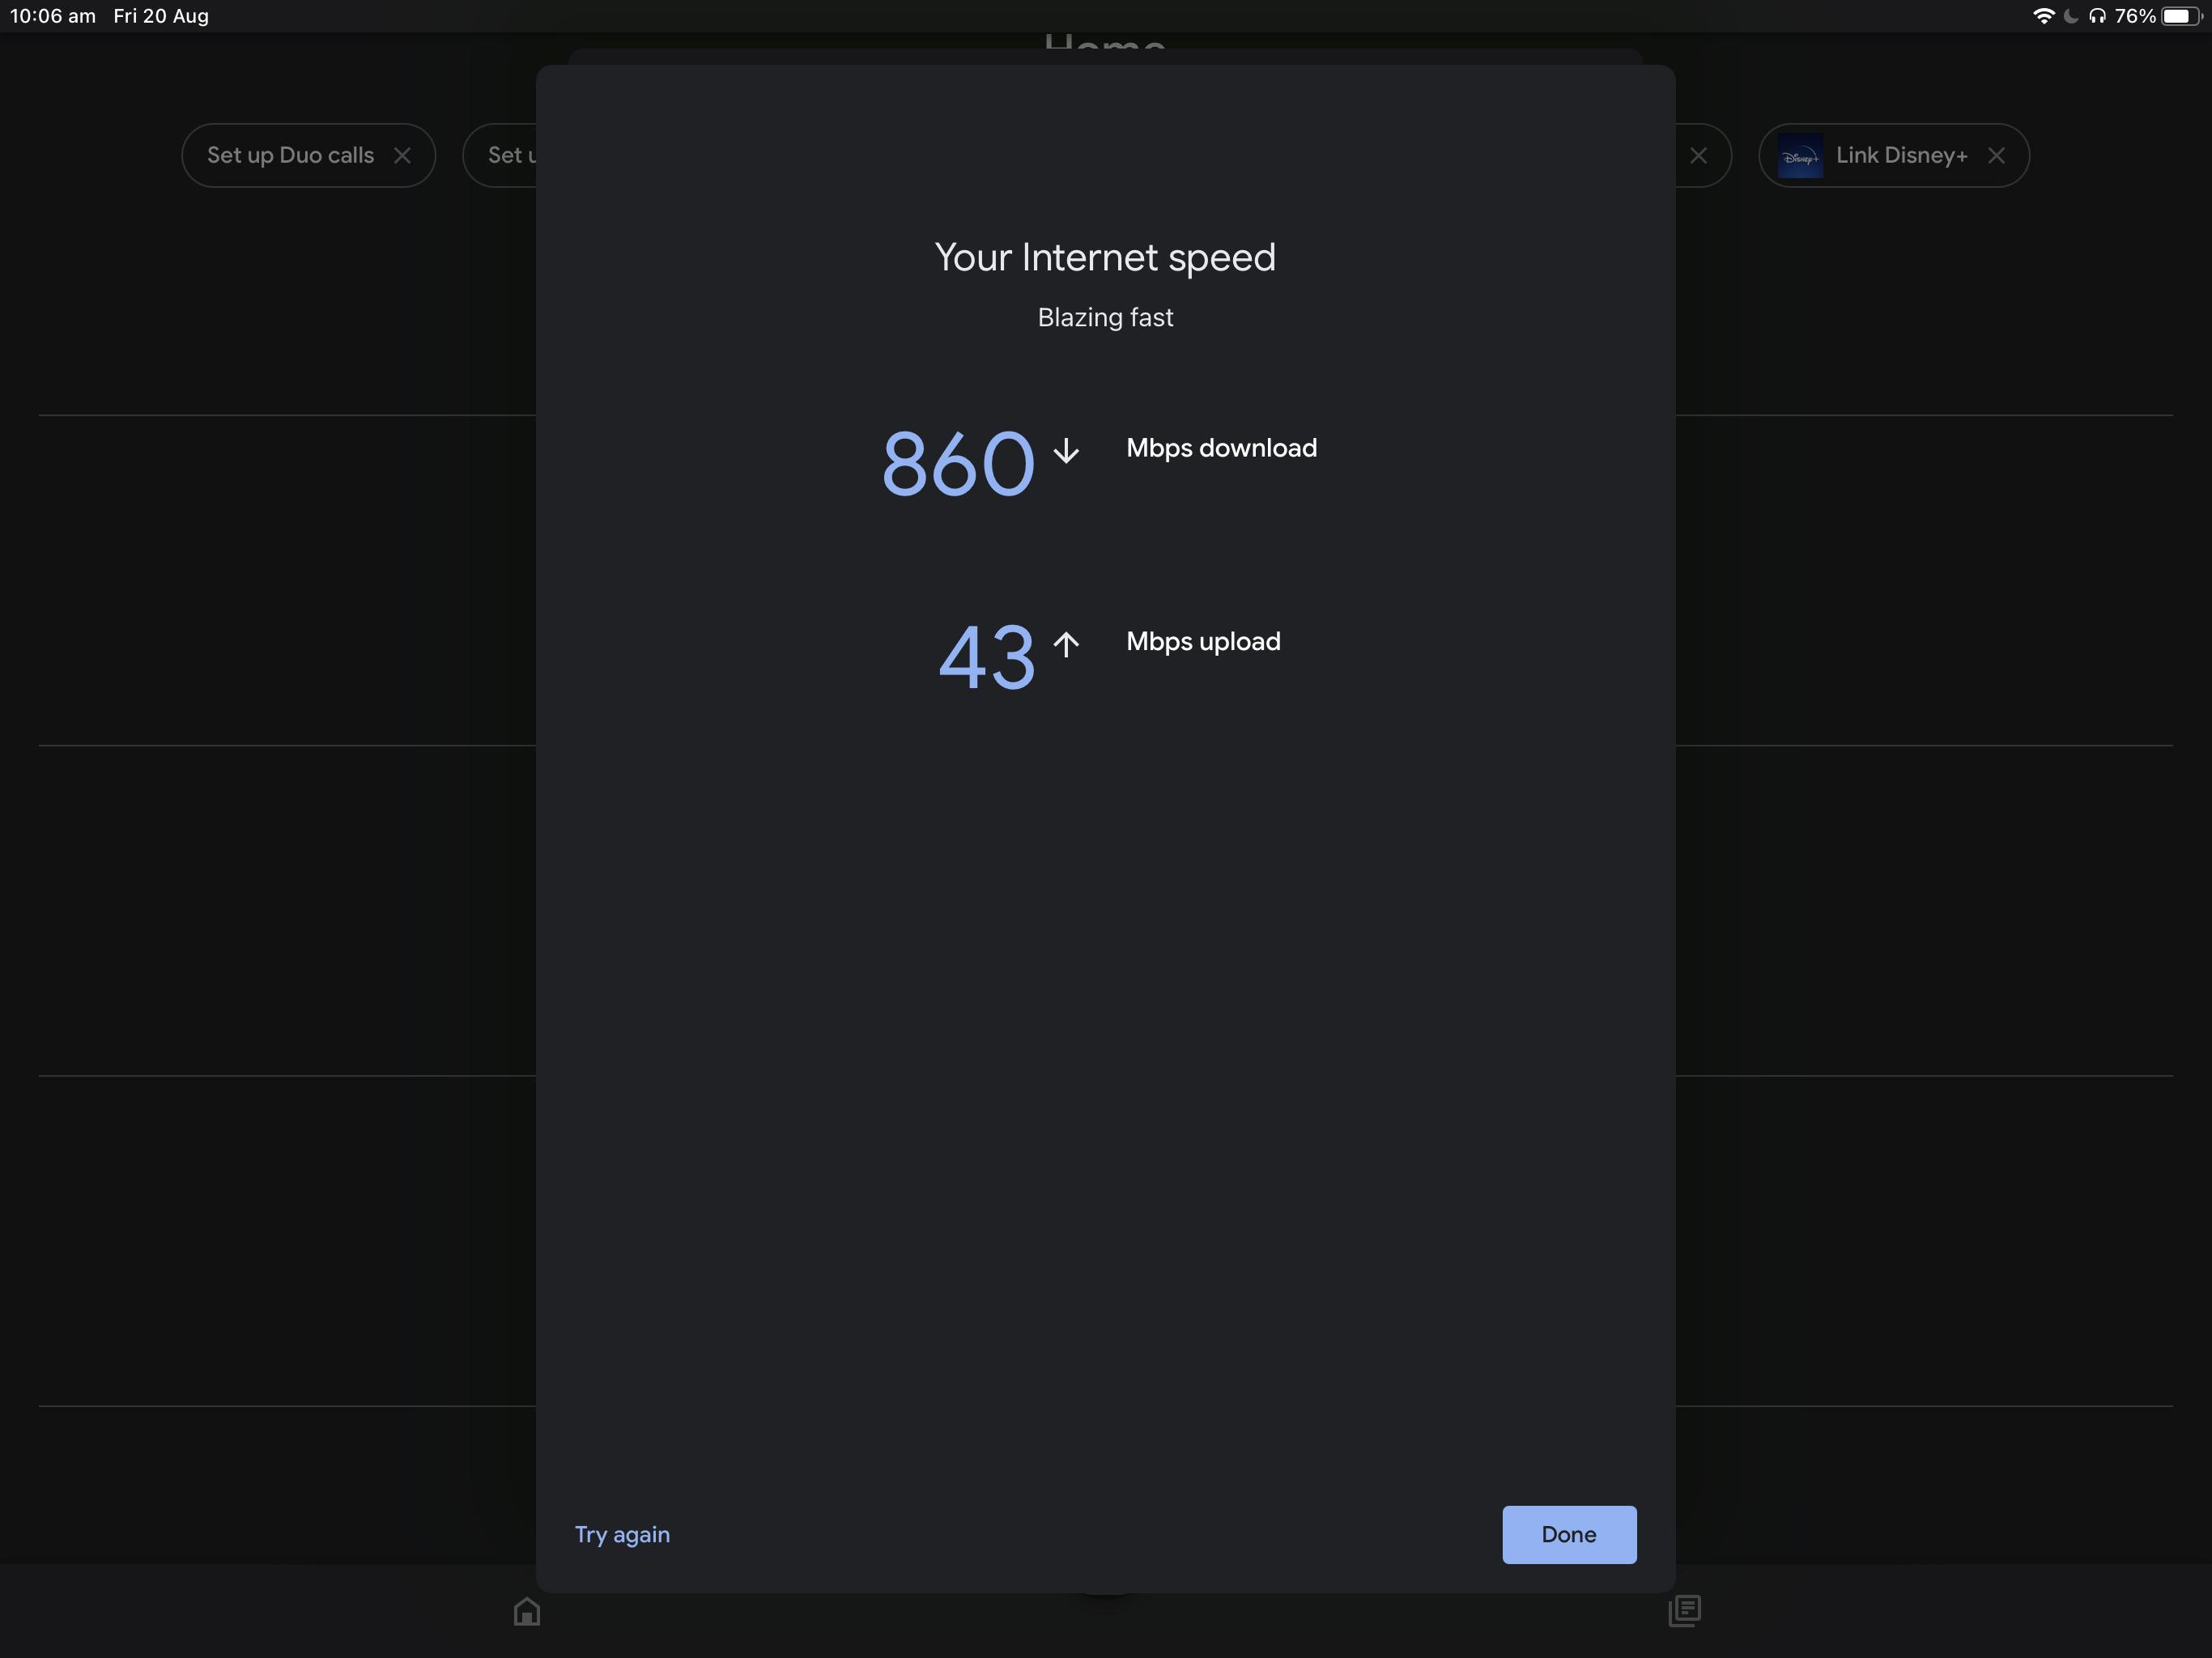This screenshot has width=2212, height=1658.
Task: Click 'Try again' to rerun speed test
Action: (622, 1534)
